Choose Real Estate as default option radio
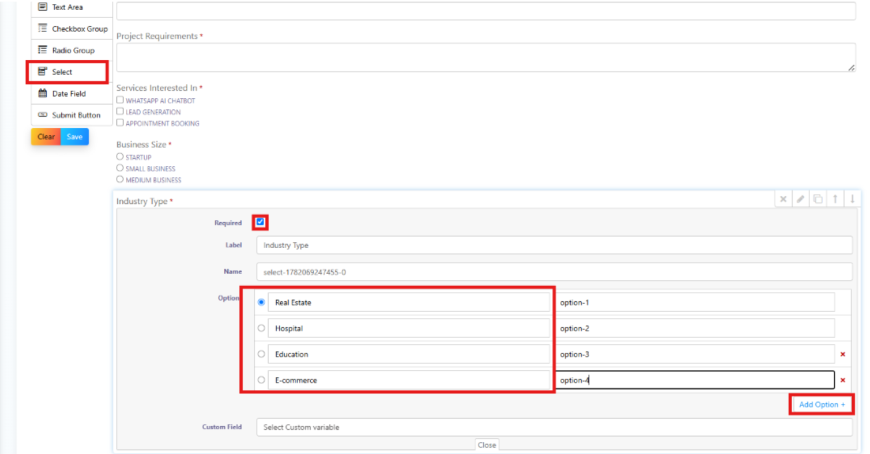This screenshot has height=454, width=870. click(x=261, y=302)
